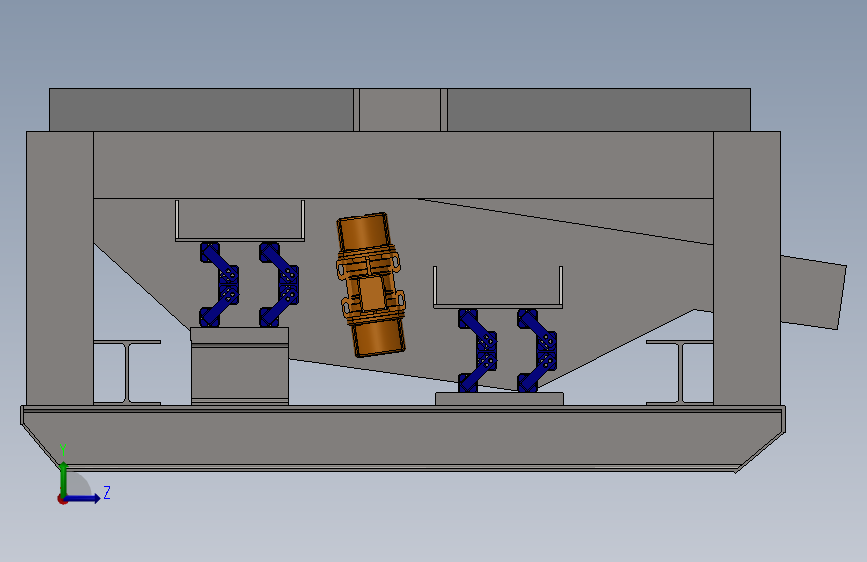Select the left vertical frame column
867x562 pixels.
(60, 268)
